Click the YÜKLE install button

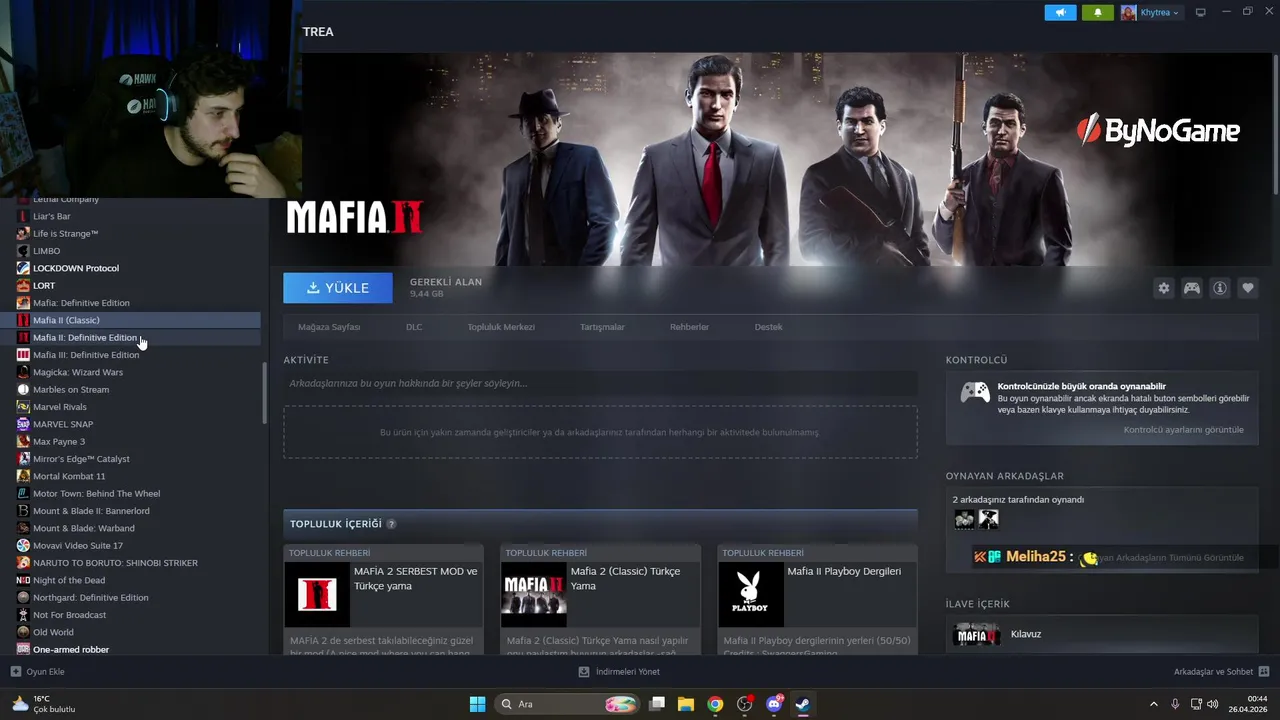[338, 288]
